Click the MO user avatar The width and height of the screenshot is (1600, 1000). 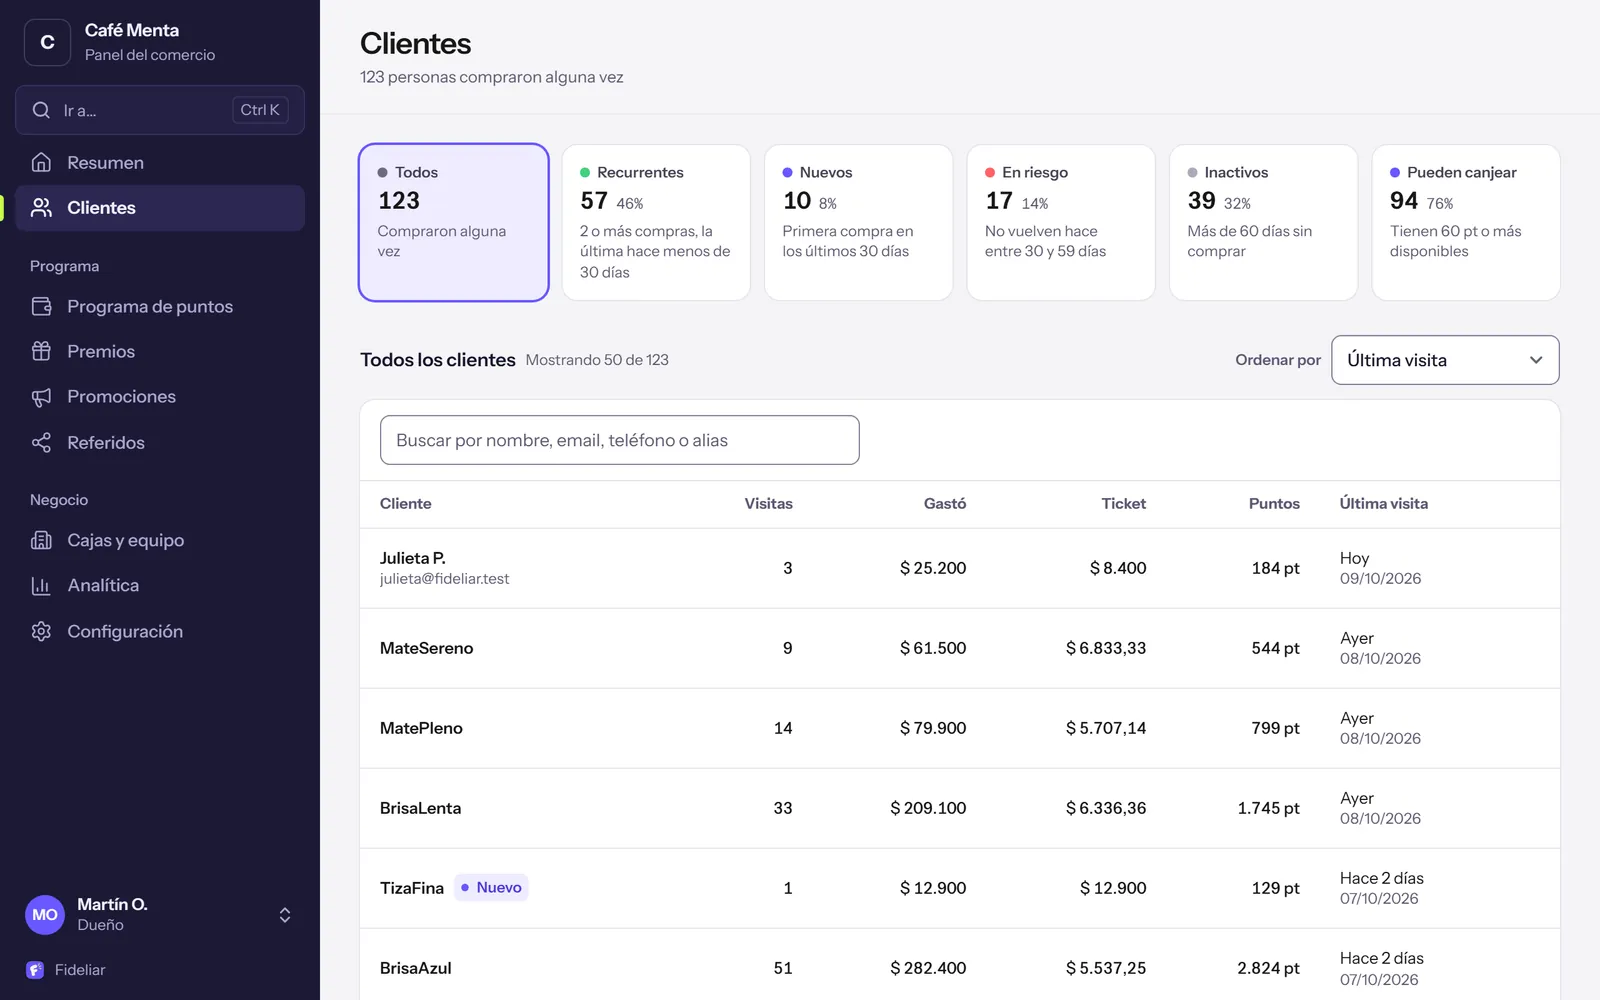(x=45, y=914)
